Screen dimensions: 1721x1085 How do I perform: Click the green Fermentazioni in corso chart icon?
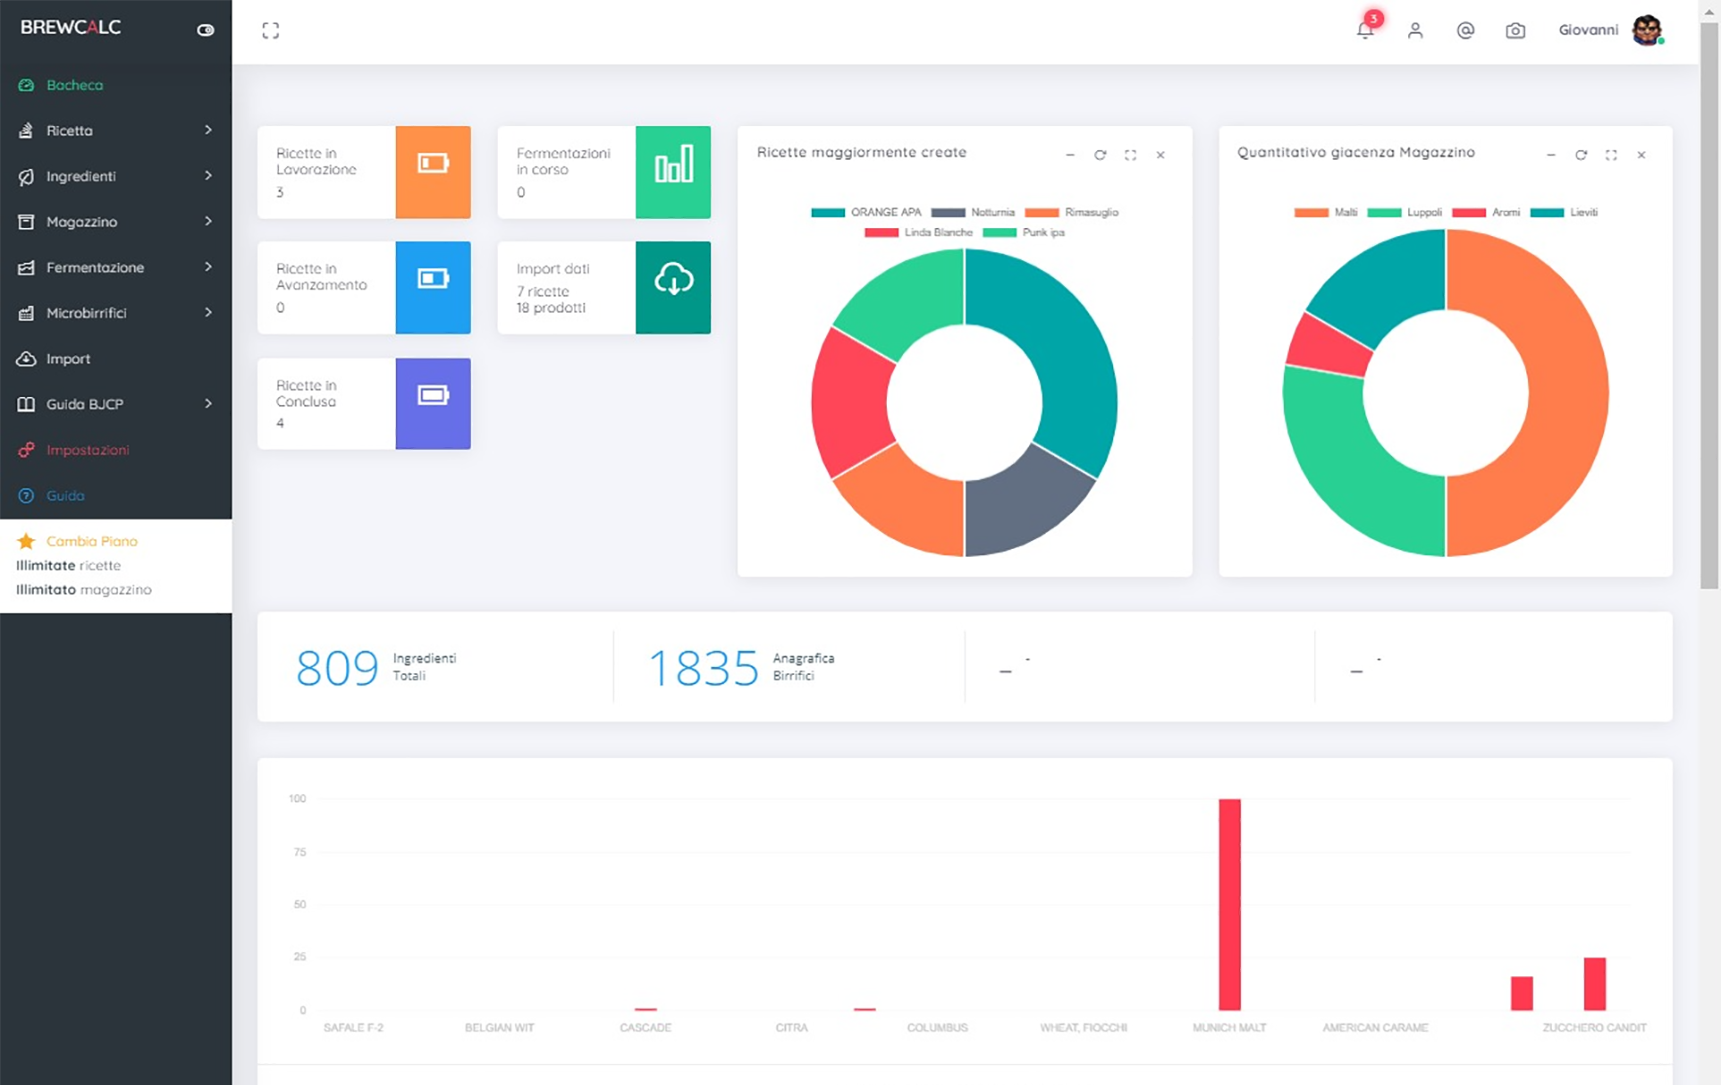point(673,163)
